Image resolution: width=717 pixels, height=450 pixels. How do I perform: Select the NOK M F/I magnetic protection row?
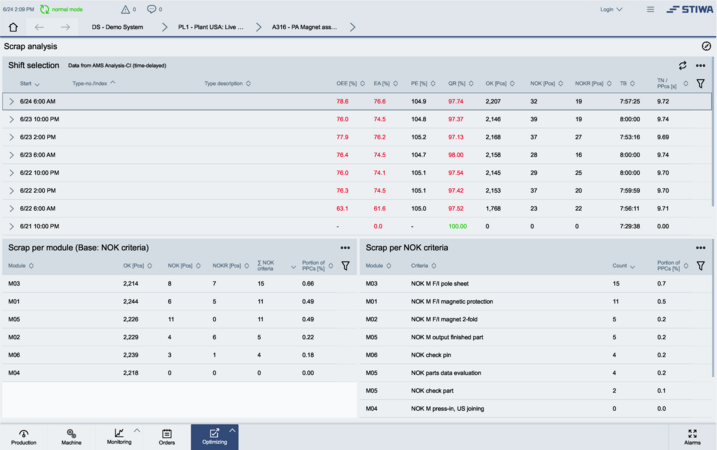536,301
